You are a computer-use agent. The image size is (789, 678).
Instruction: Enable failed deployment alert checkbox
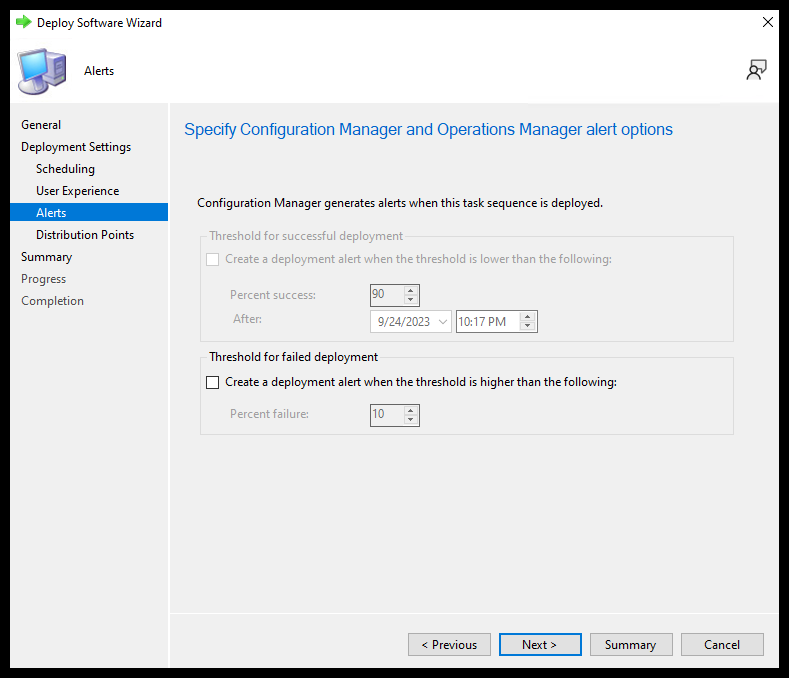coord(212,382)
